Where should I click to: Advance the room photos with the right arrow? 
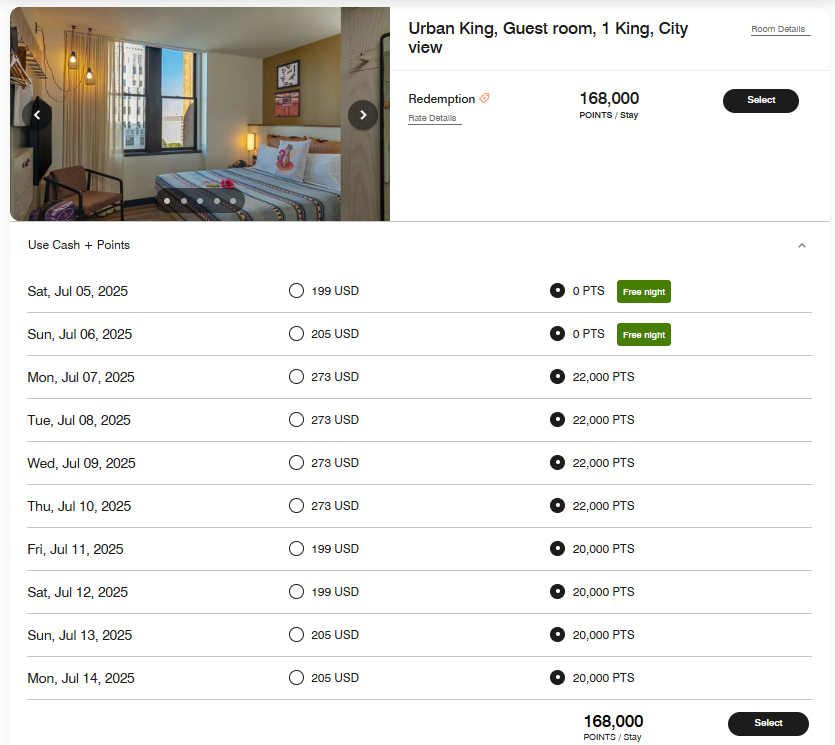363,115
